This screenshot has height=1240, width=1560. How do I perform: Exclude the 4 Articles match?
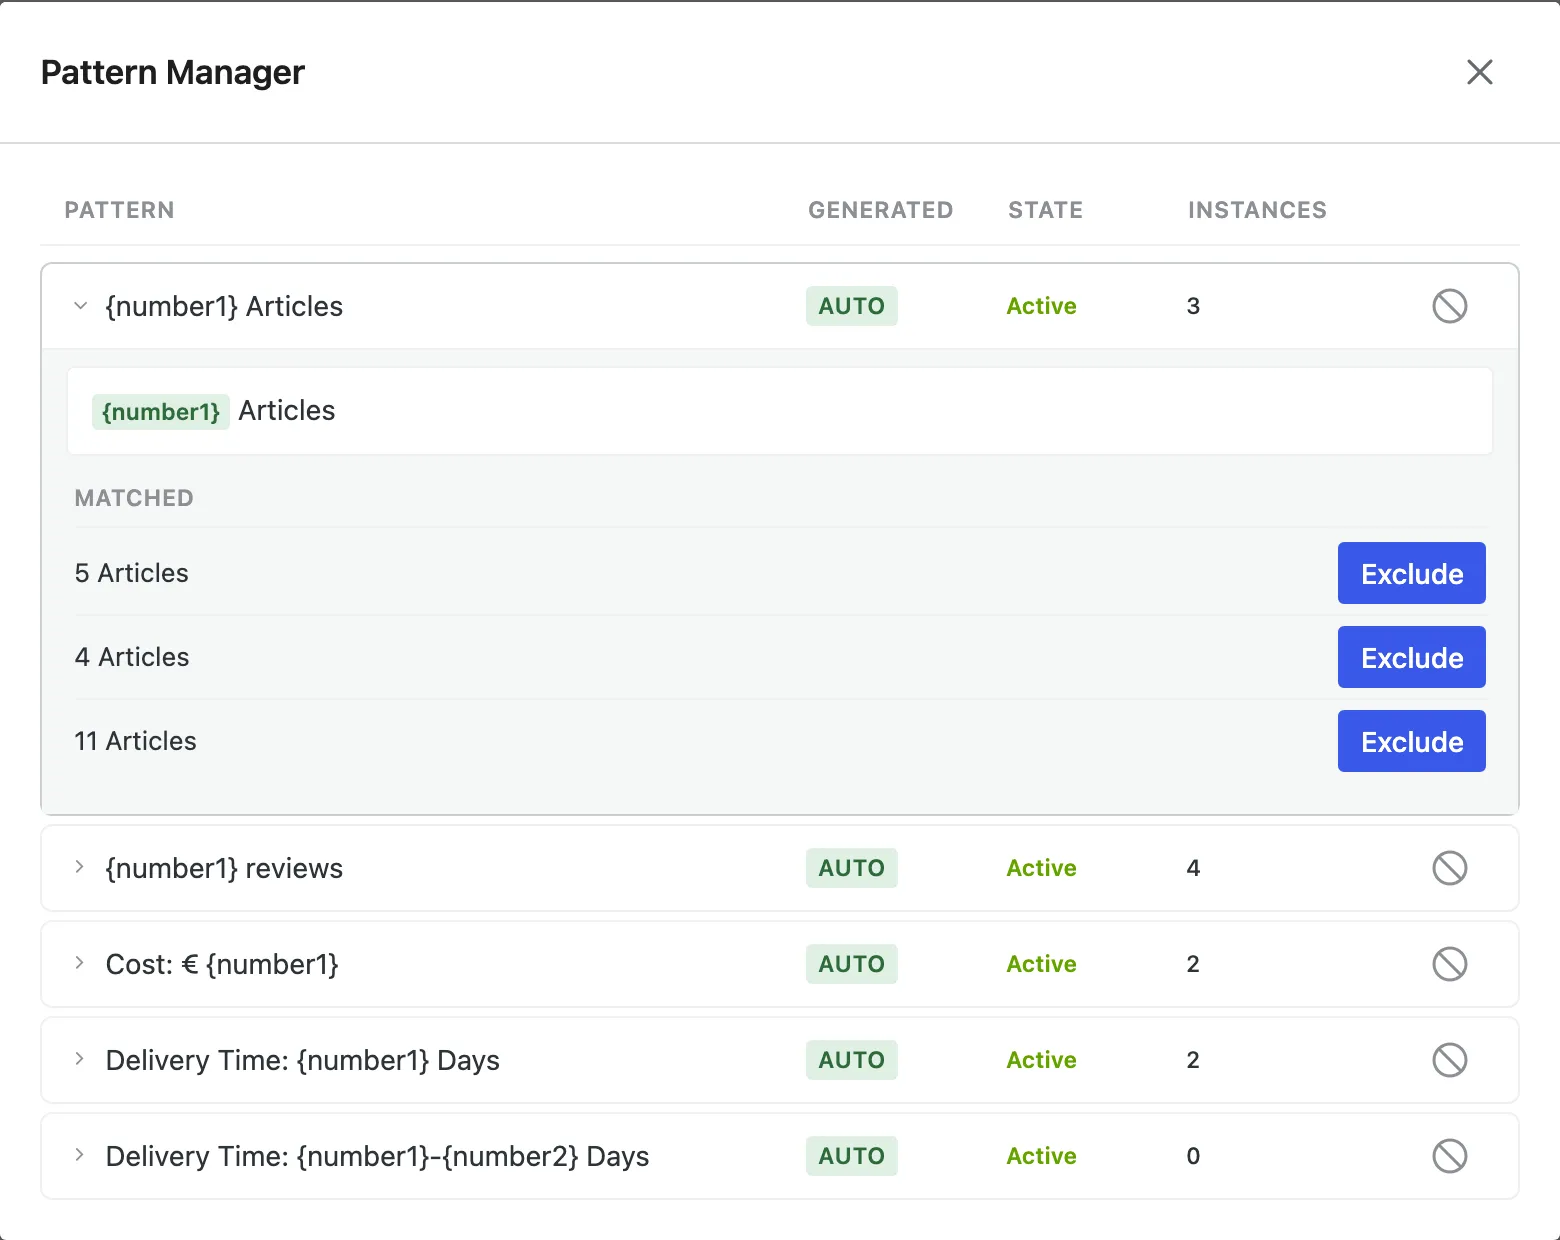pyautogui.click(x=1411, y=657)
